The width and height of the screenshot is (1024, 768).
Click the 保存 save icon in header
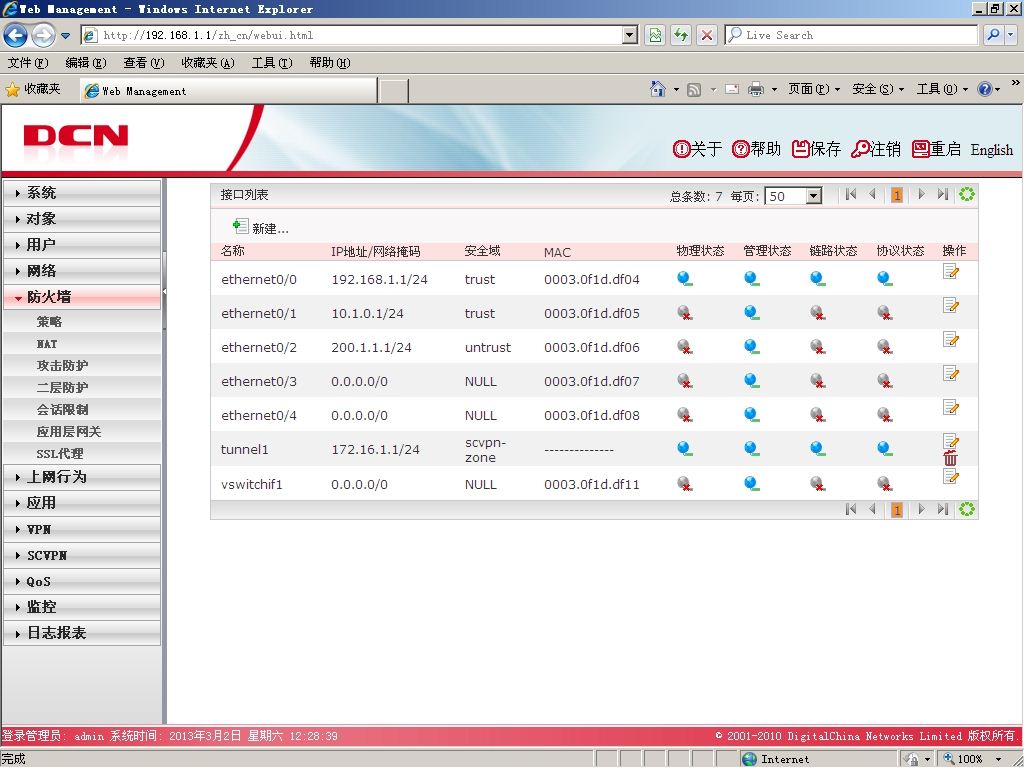pyautogui.click(x=801, y=149)
